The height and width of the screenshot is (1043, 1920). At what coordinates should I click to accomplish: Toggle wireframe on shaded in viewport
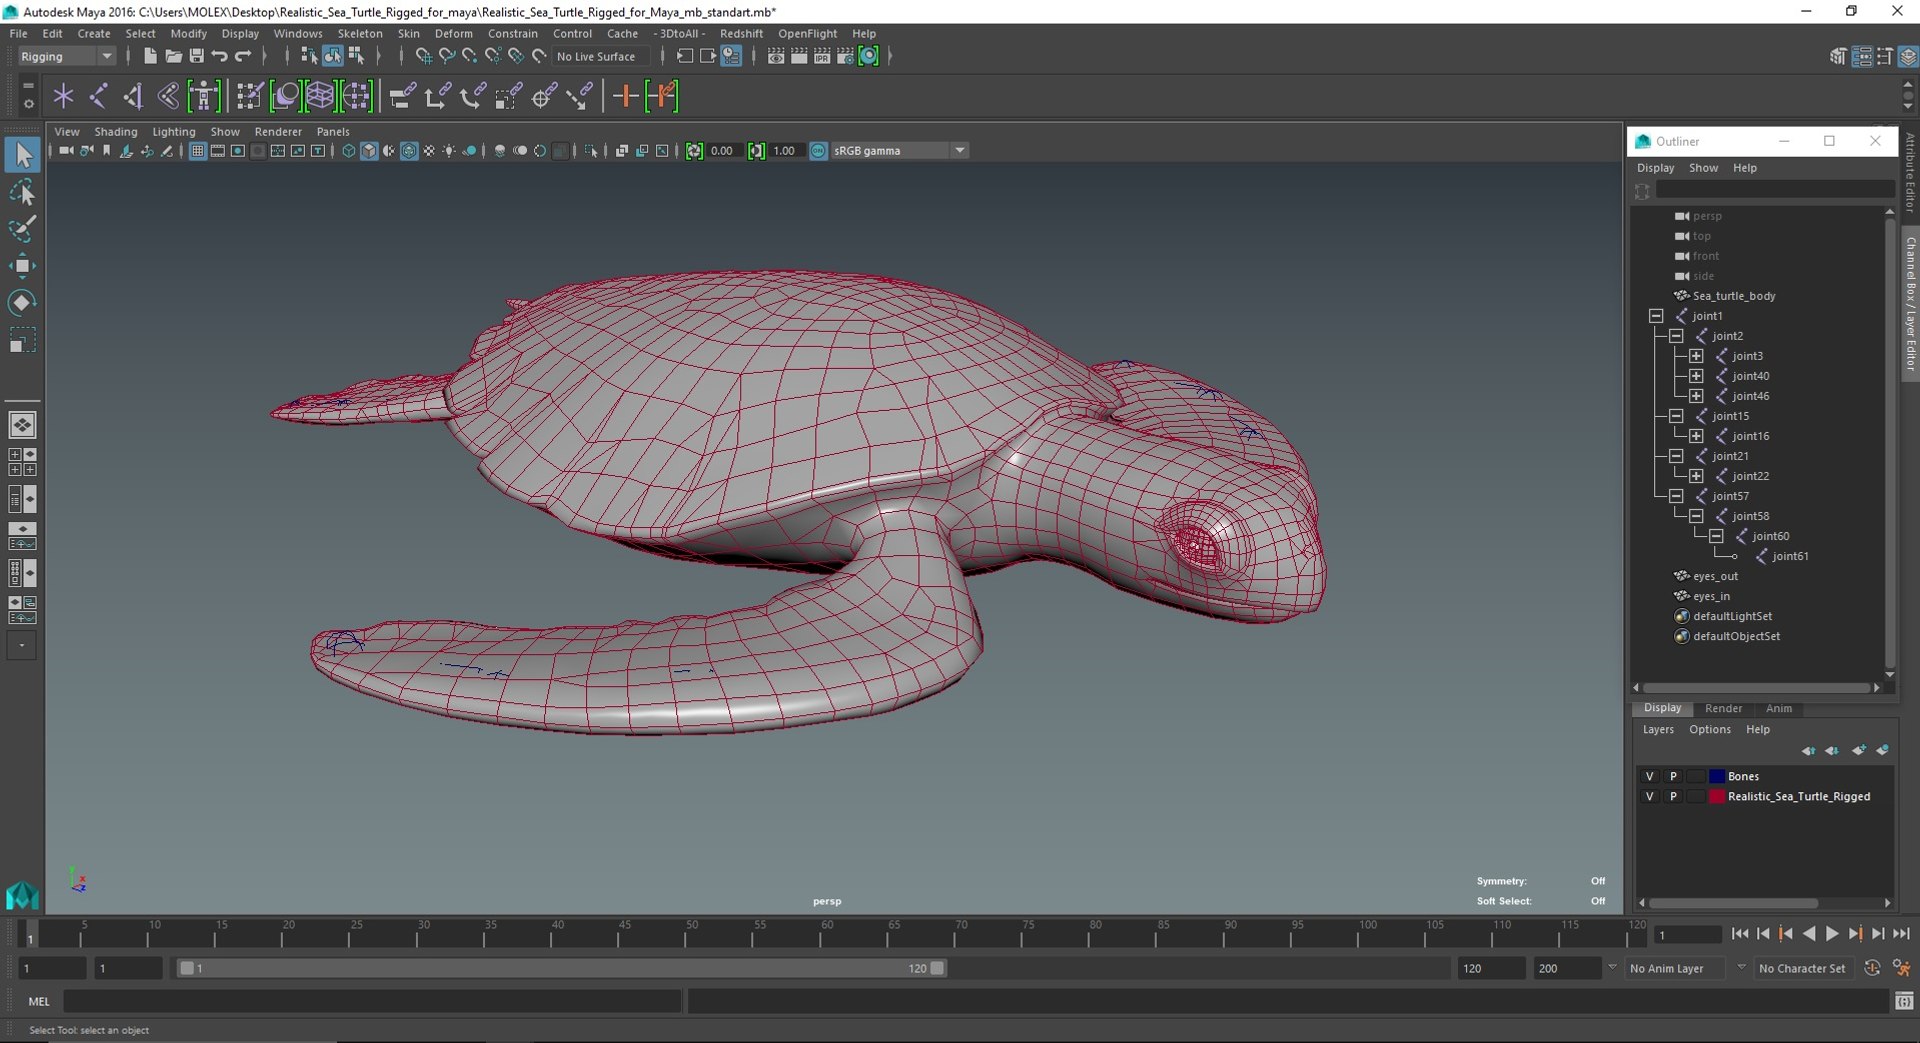pos(409,151)
